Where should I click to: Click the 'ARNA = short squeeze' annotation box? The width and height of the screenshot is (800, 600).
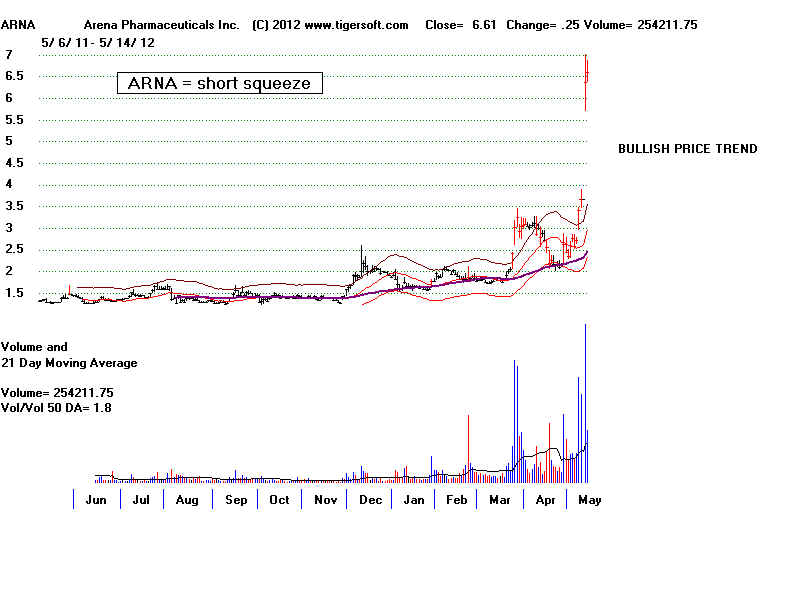point(220,83)
